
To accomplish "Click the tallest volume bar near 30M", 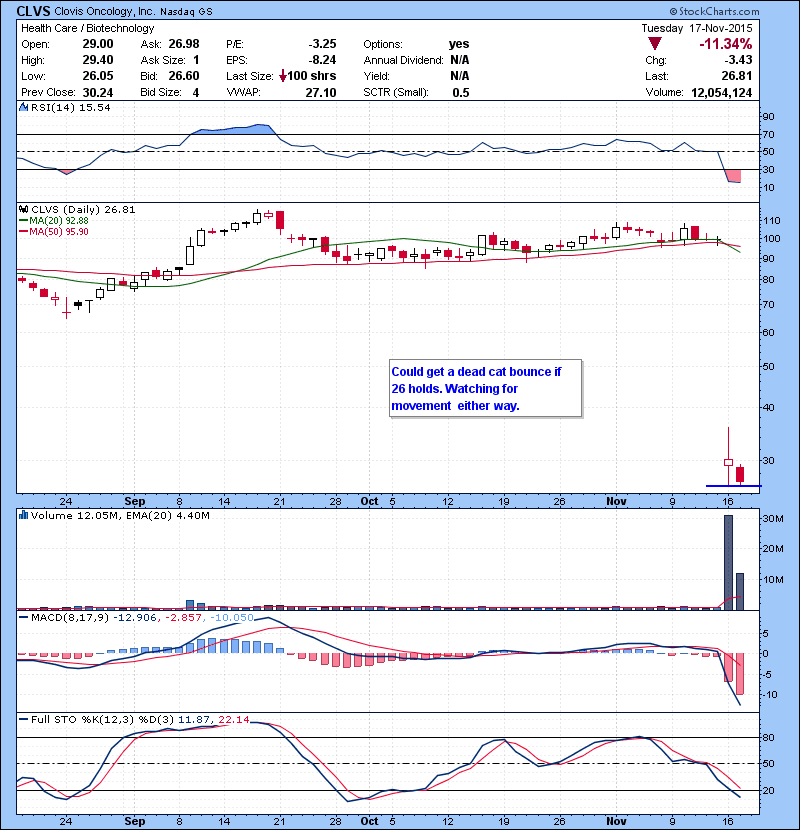I will 729,562.
